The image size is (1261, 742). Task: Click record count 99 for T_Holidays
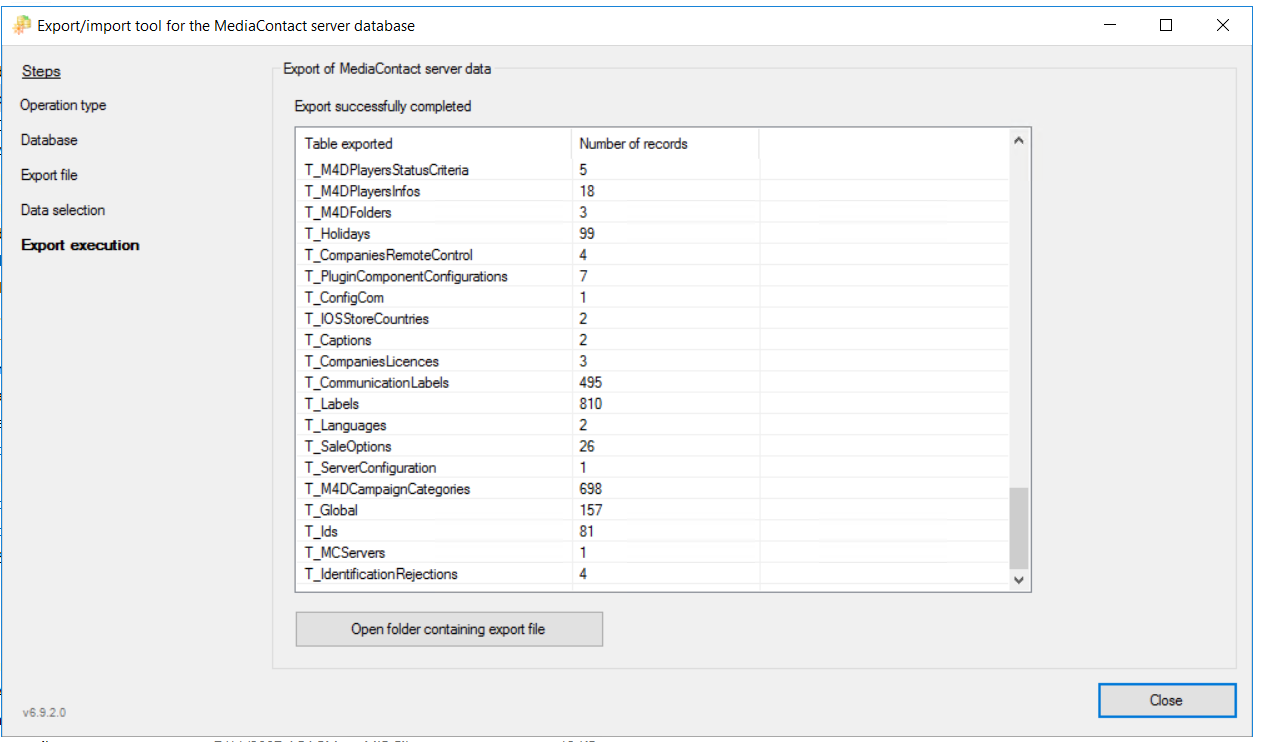(587, 233)
